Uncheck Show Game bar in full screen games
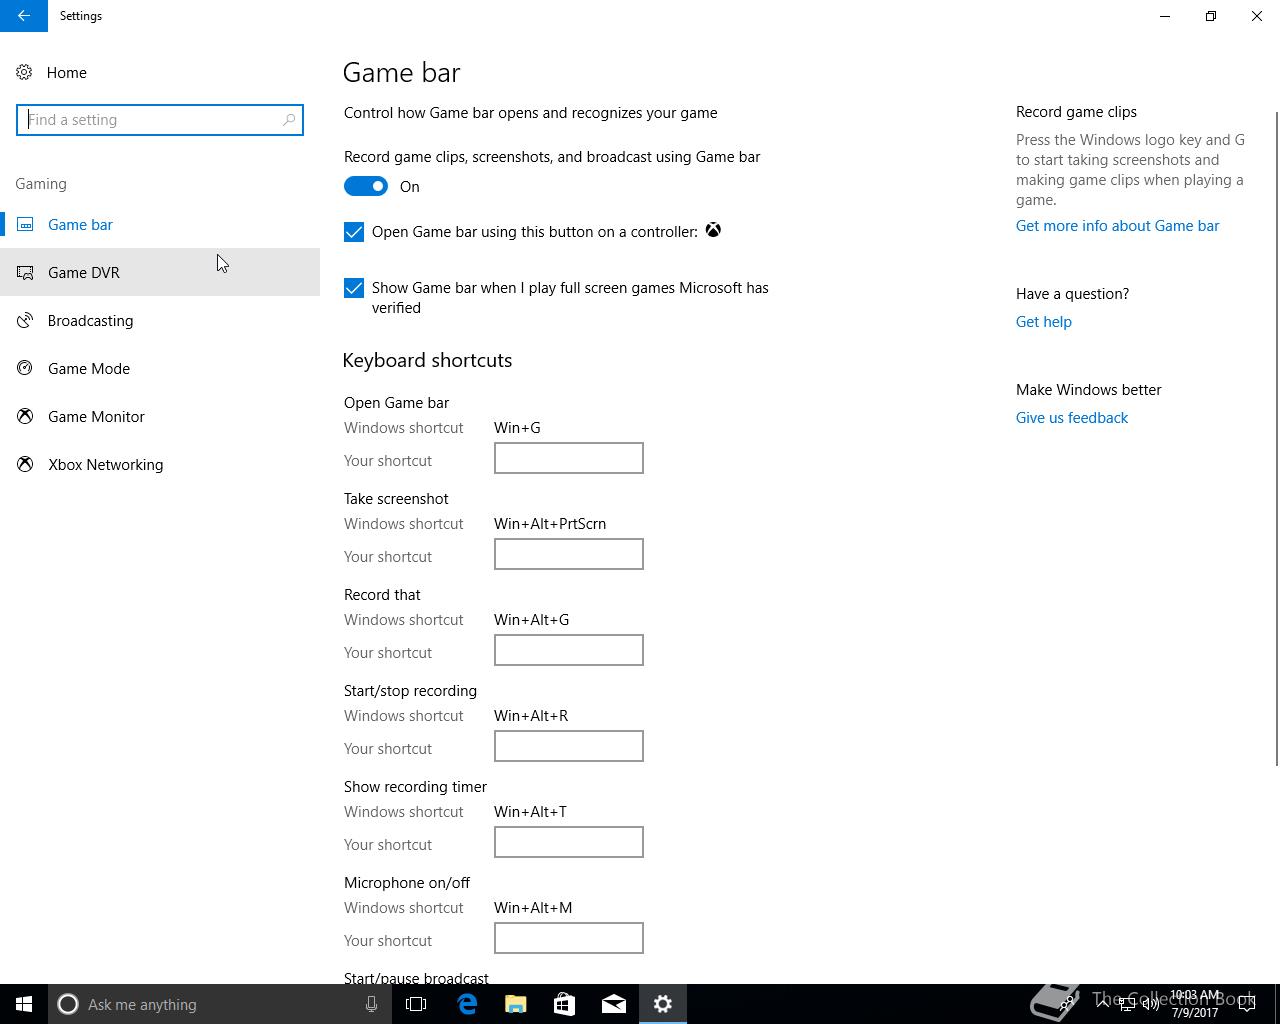 [x=354, y=288]
